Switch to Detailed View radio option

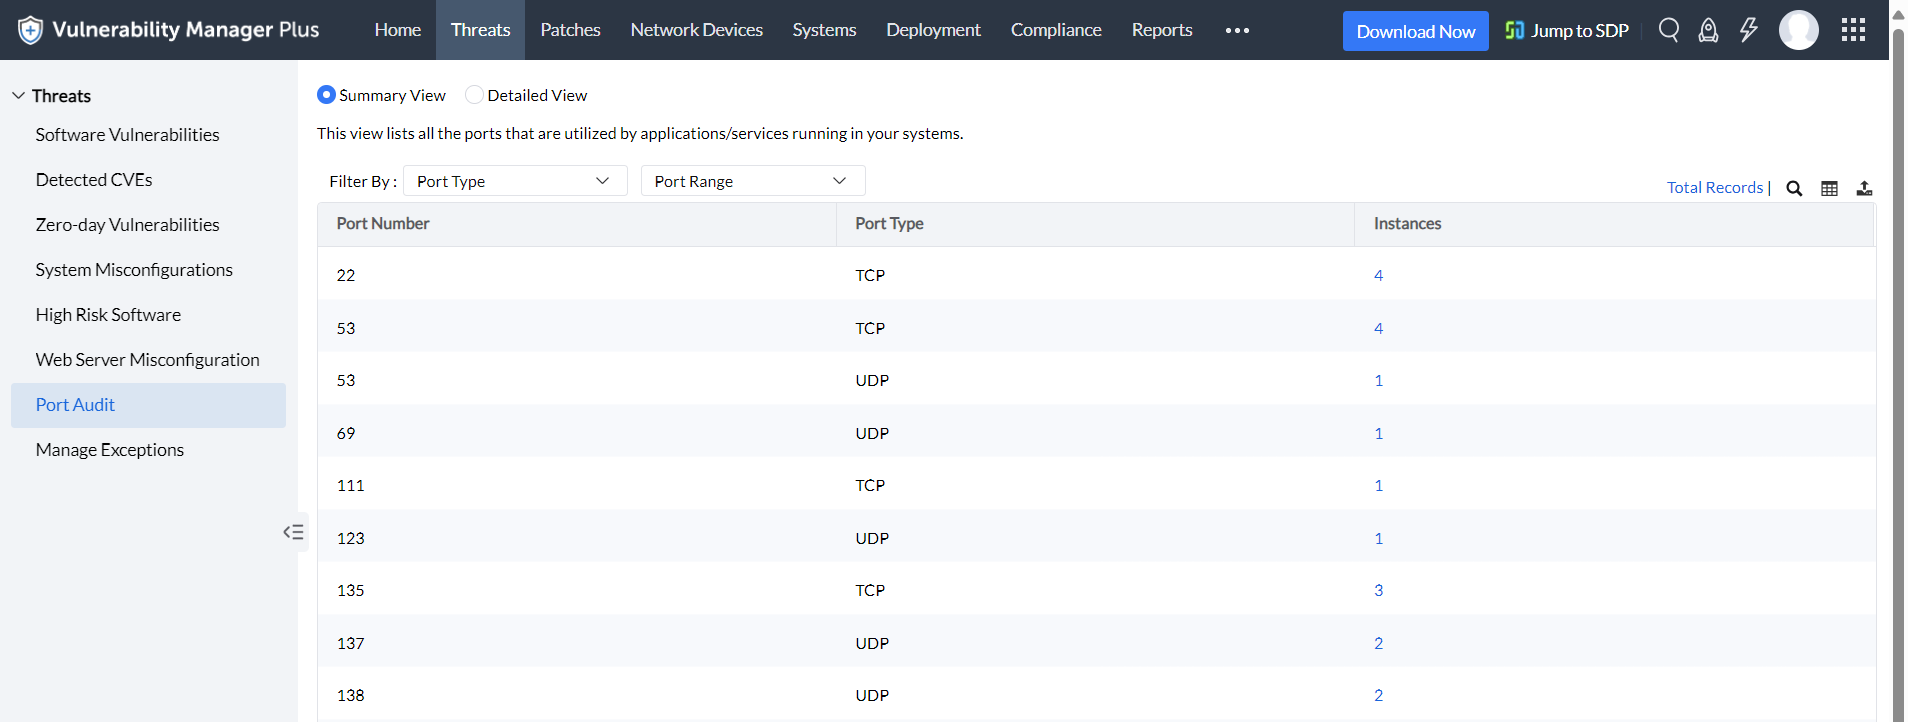click(x=475, y=95)
